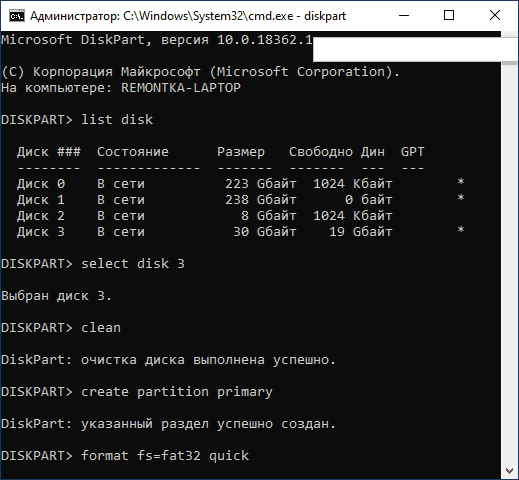The width and height of the screenshot is (519, 480).
Task: Click the 'create partition primary' command
Action: [x=177, y=392]
